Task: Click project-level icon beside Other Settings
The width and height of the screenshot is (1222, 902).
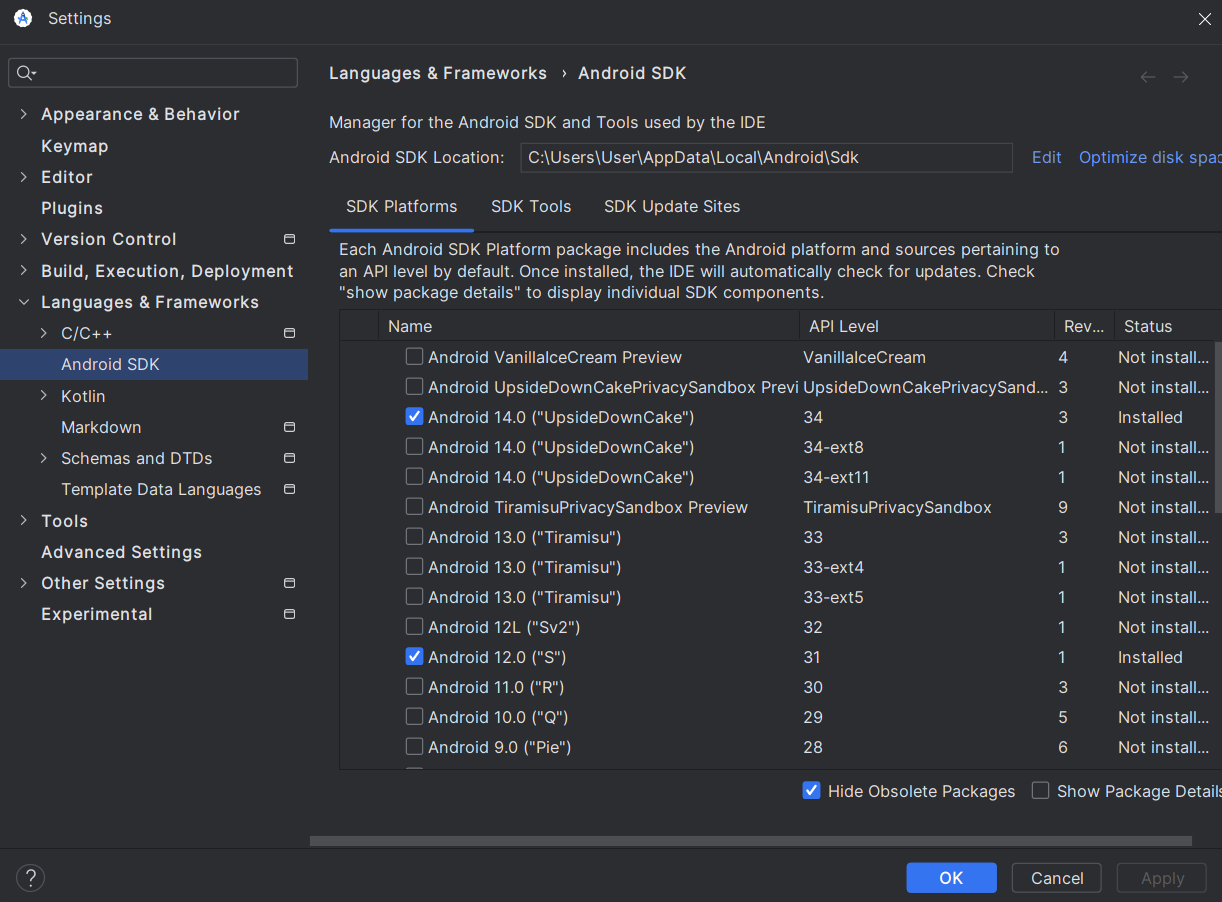Action: pyautogui.click(x=290, y=583)
